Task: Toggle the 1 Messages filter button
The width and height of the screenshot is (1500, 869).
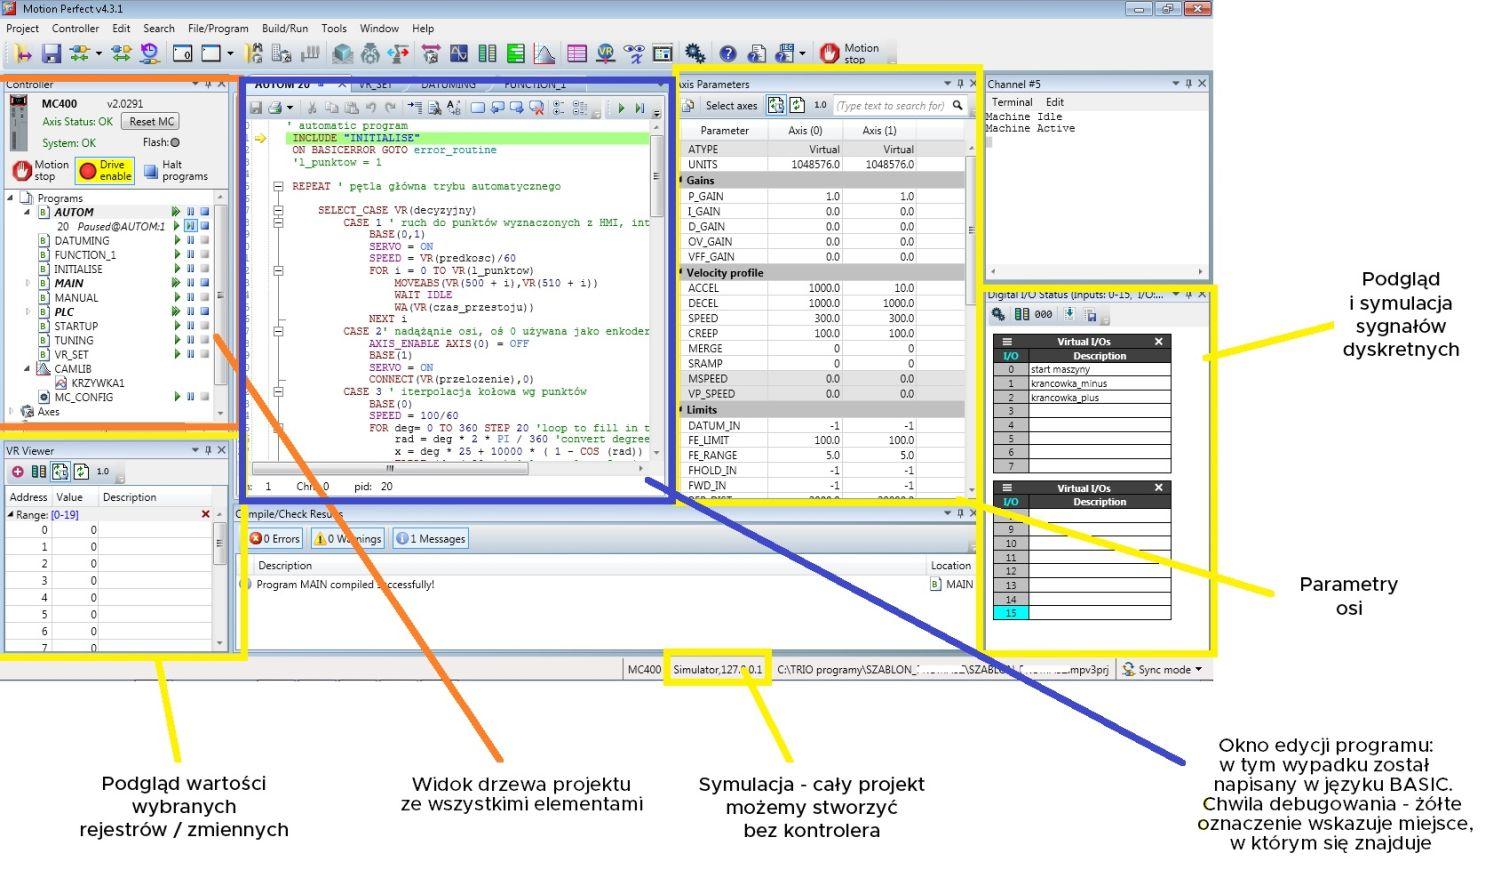Action: (x=431, y=539)
